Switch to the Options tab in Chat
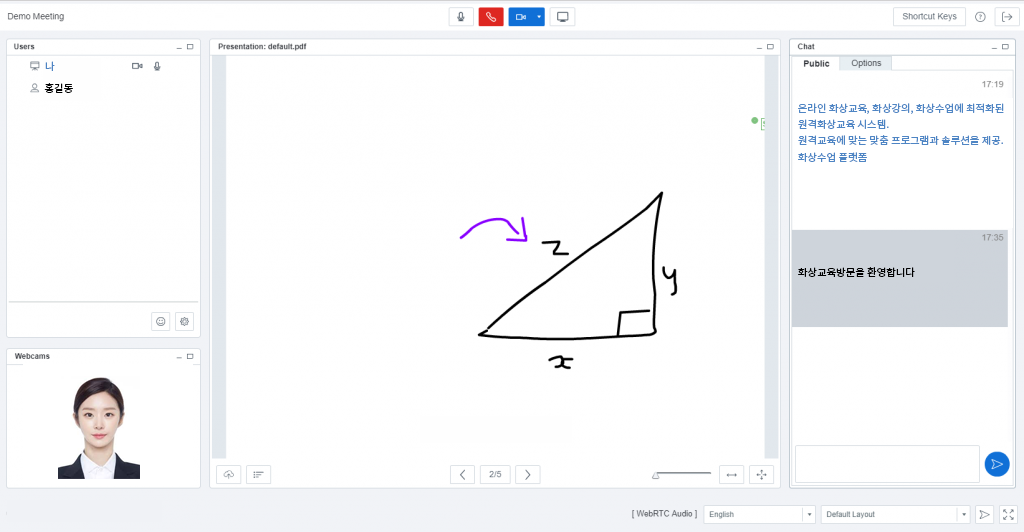Image resolution: width=1024 pixels, height=532 pixels. click(x=866, y=63)
